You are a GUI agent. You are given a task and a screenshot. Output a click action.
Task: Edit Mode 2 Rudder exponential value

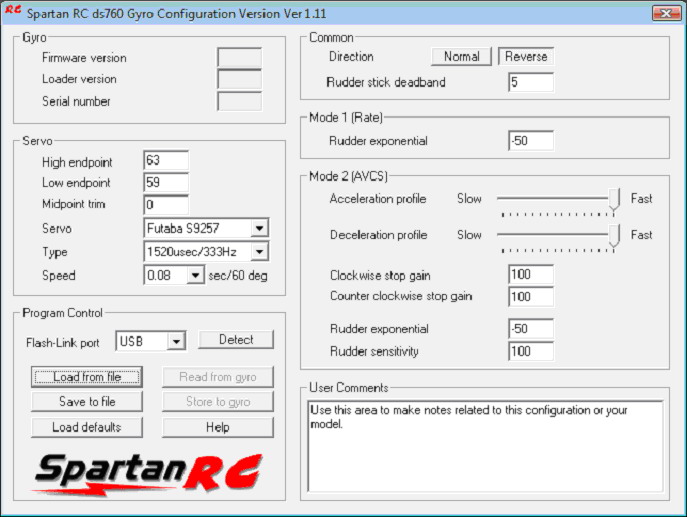[531, 329]
